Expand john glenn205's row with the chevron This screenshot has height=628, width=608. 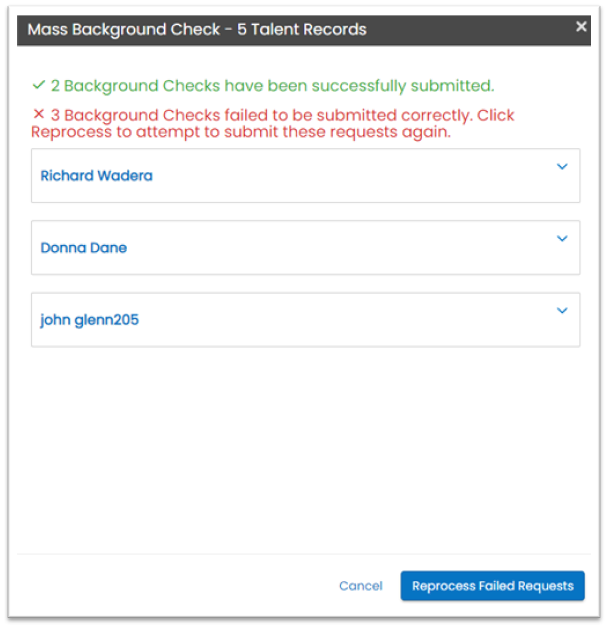tap(562, 311)
